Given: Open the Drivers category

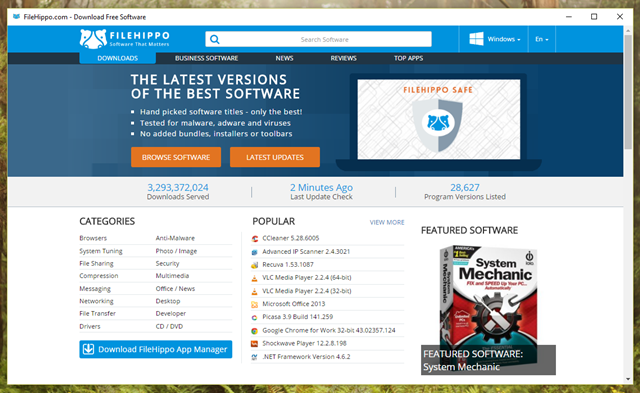Looking at the screenshot, I should click(90, 326).
